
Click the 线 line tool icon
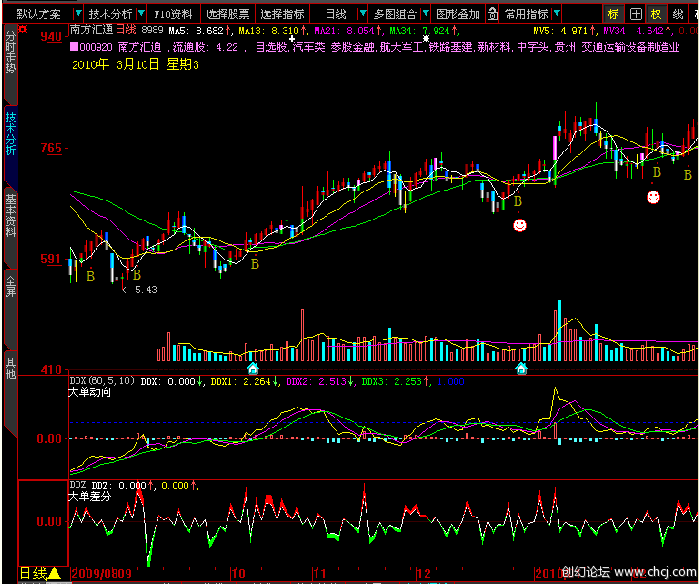pos(679,14)
